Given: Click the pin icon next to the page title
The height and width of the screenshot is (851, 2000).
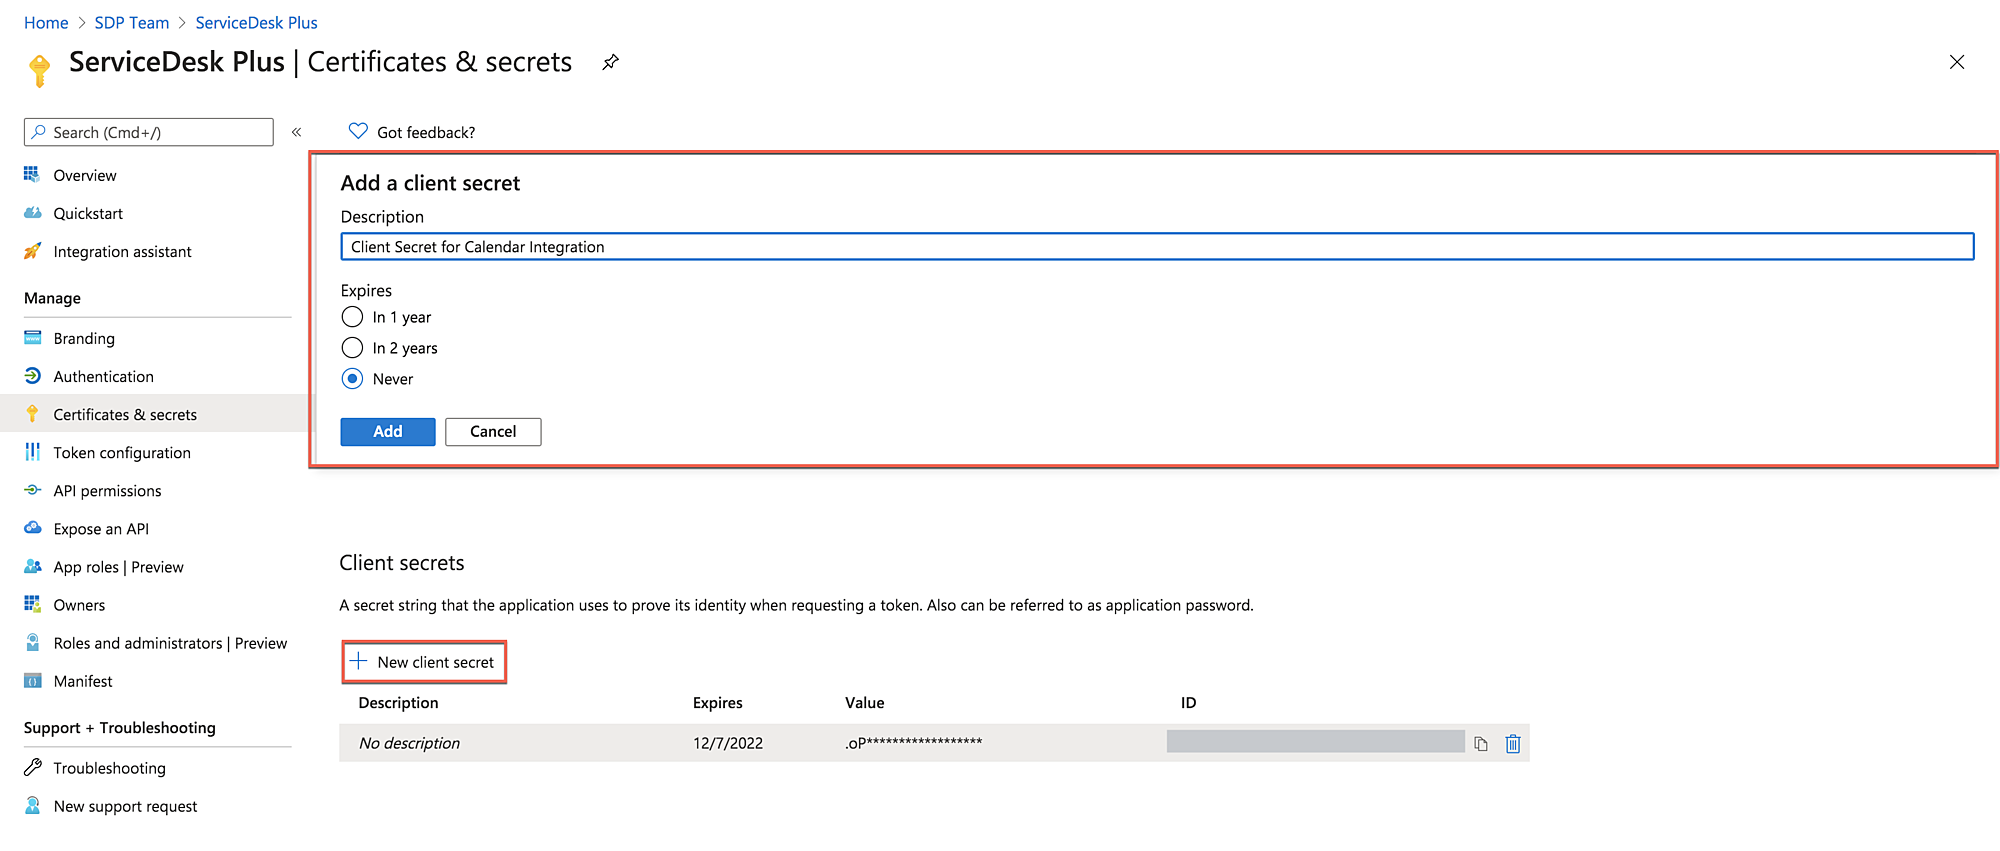Looking at the screenshot, I should [x=610, y=62].
